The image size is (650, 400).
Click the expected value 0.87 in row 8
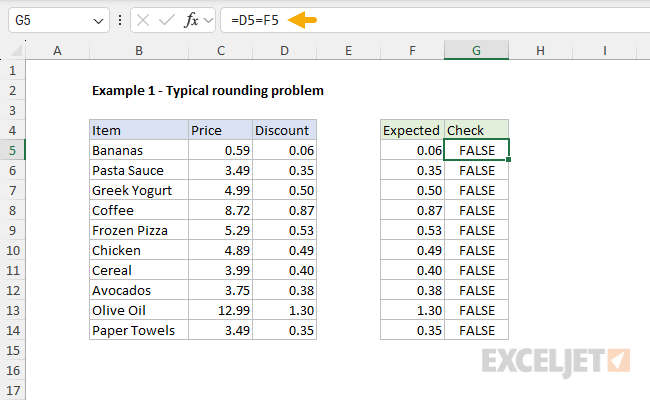[412, 210]
